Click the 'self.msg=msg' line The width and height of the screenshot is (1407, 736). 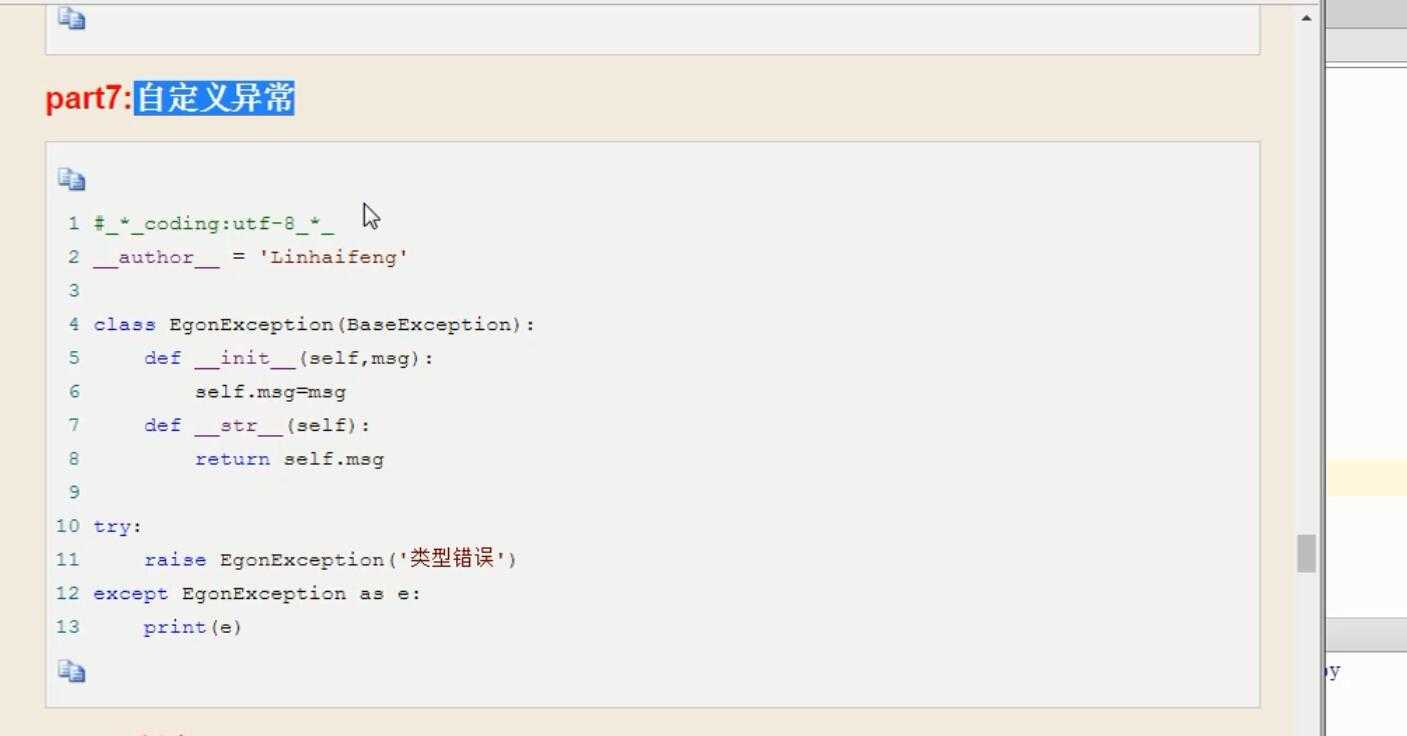pyautogui.click(x=270, y=392)
